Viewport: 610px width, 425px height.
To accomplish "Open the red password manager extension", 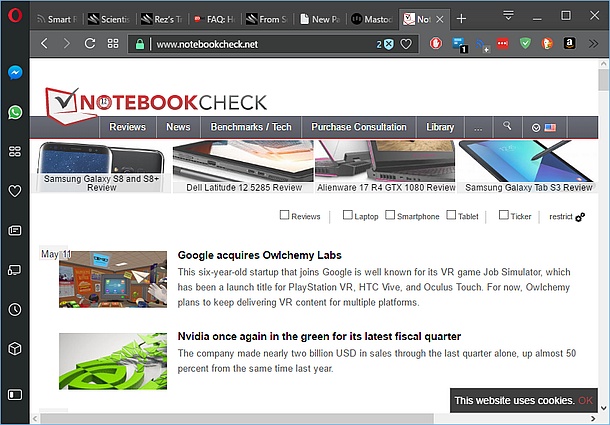I will click(x=502, y=44).
